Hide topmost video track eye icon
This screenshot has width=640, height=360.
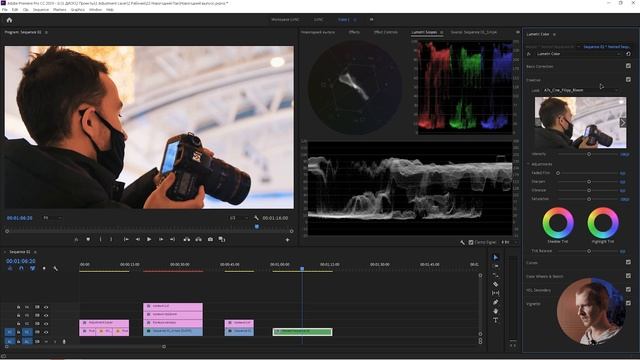[46, 307]
